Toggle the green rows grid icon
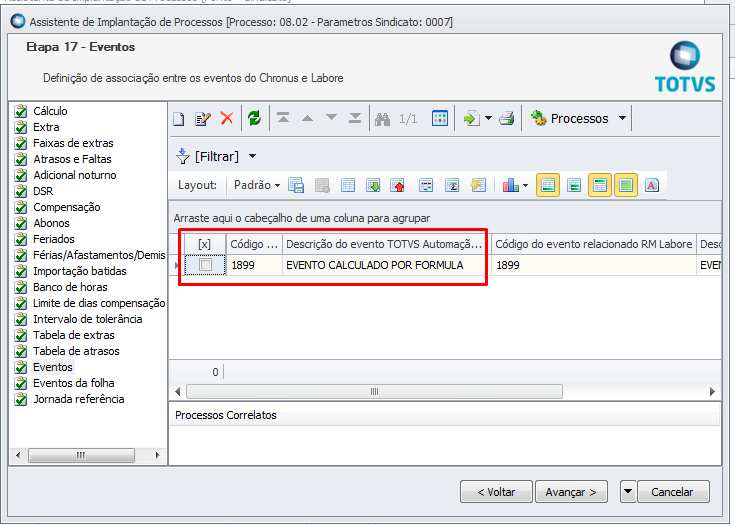The height and width of the screenshot is (525, 735). point(574,186)
